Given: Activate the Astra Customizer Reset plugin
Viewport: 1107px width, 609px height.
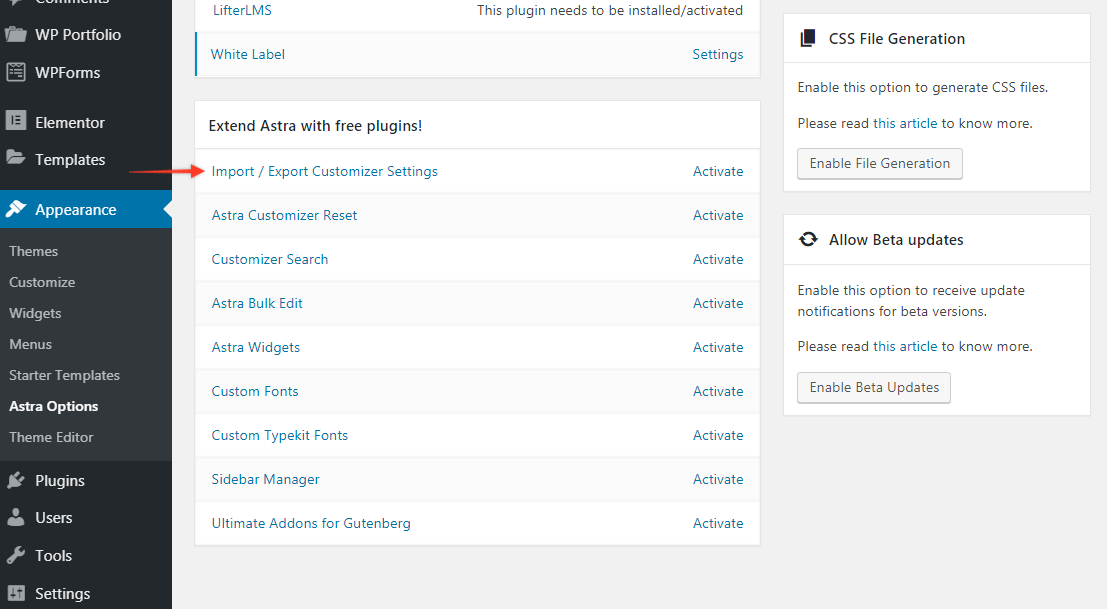Looking at the screenshot, I should [718, 215].
